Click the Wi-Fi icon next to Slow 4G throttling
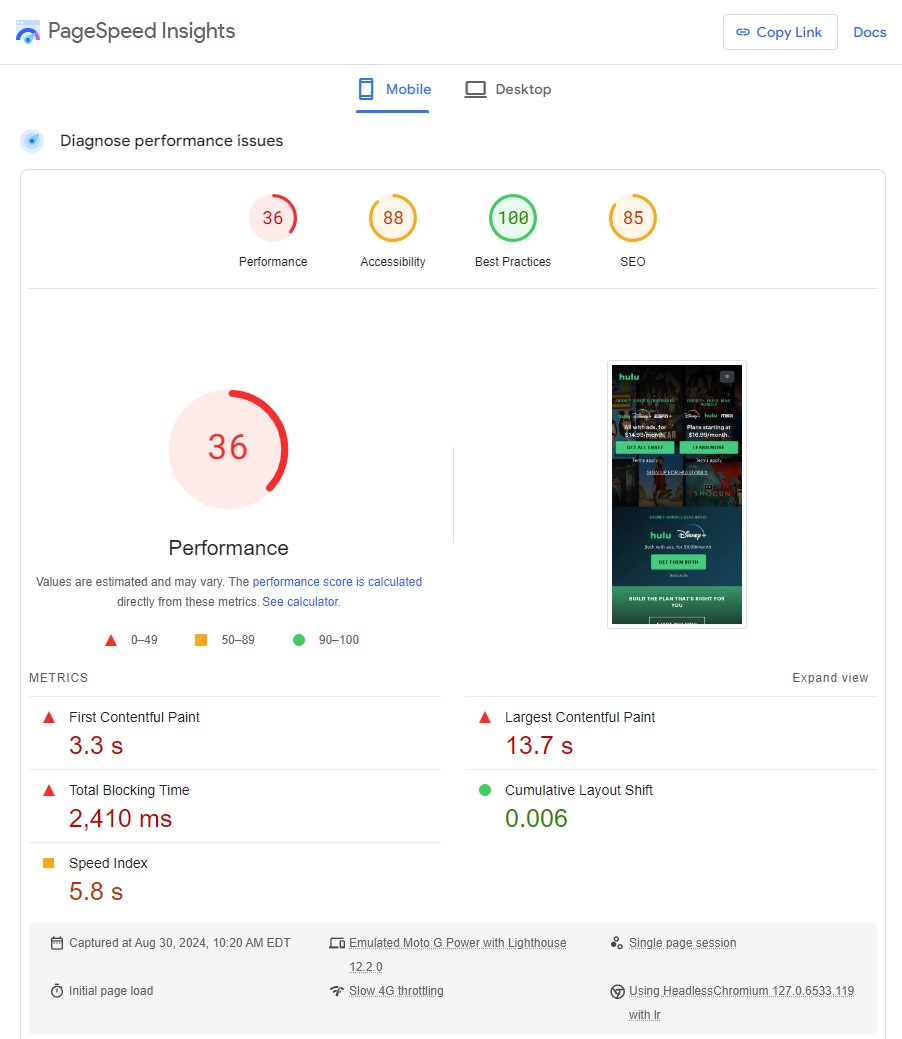 tap(337, 991)
